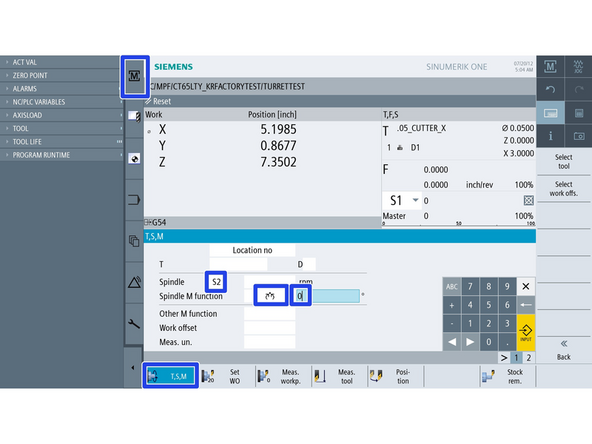Viewport: 592px width, 444px height.
Task: Click the D cutting edge field
Action: click(x=309, y=264)
